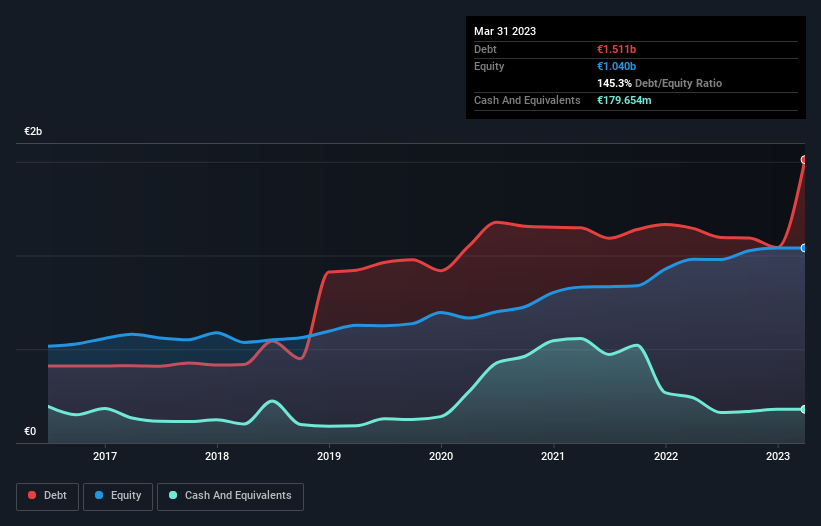Click the red Debt endpoint marker on chart
This screenshot has width=821, height=526.
click(804, 160)
